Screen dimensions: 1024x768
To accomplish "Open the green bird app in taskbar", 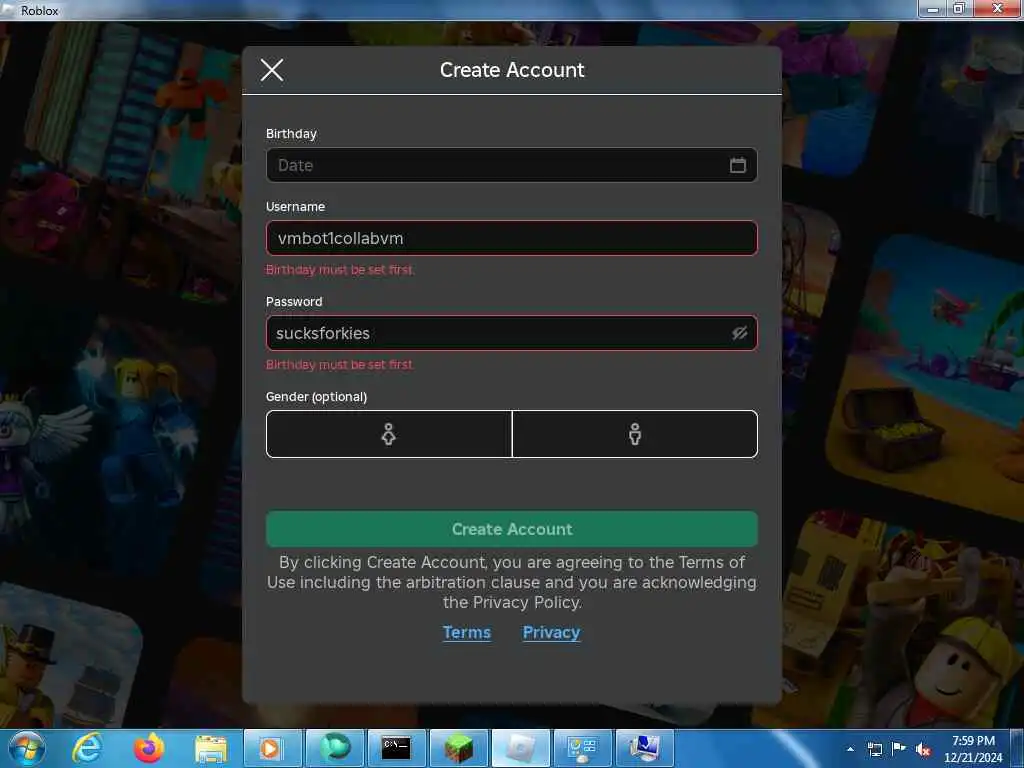I will pos(334,748).
